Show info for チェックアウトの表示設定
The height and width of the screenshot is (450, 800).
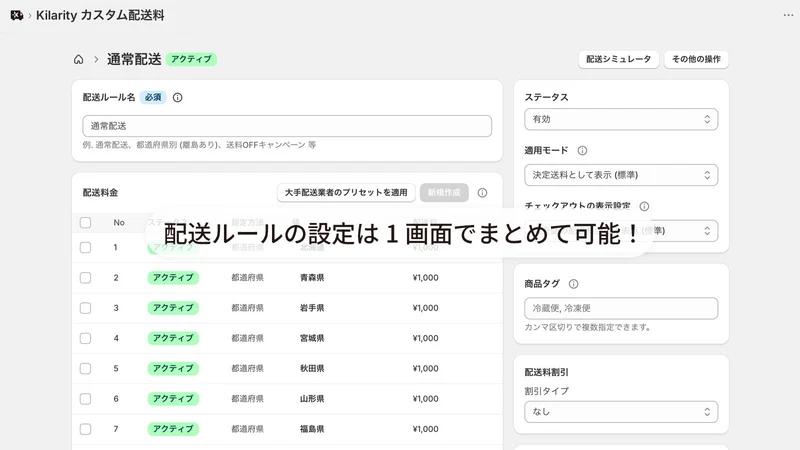[x=644, y=206]
